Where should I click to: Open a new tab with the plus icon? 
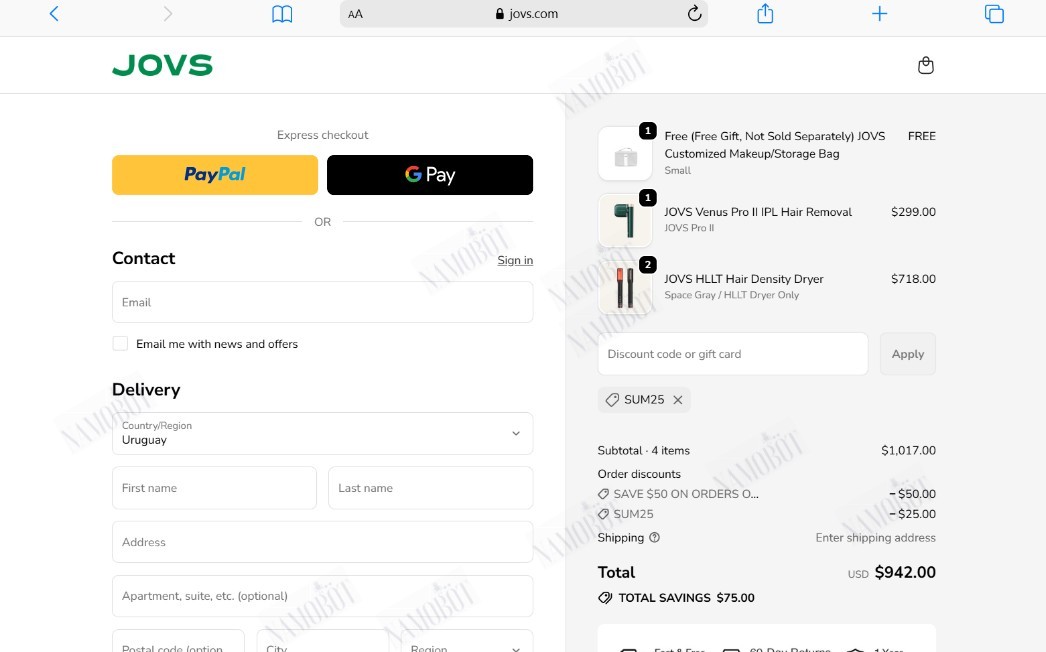(879, 13)
